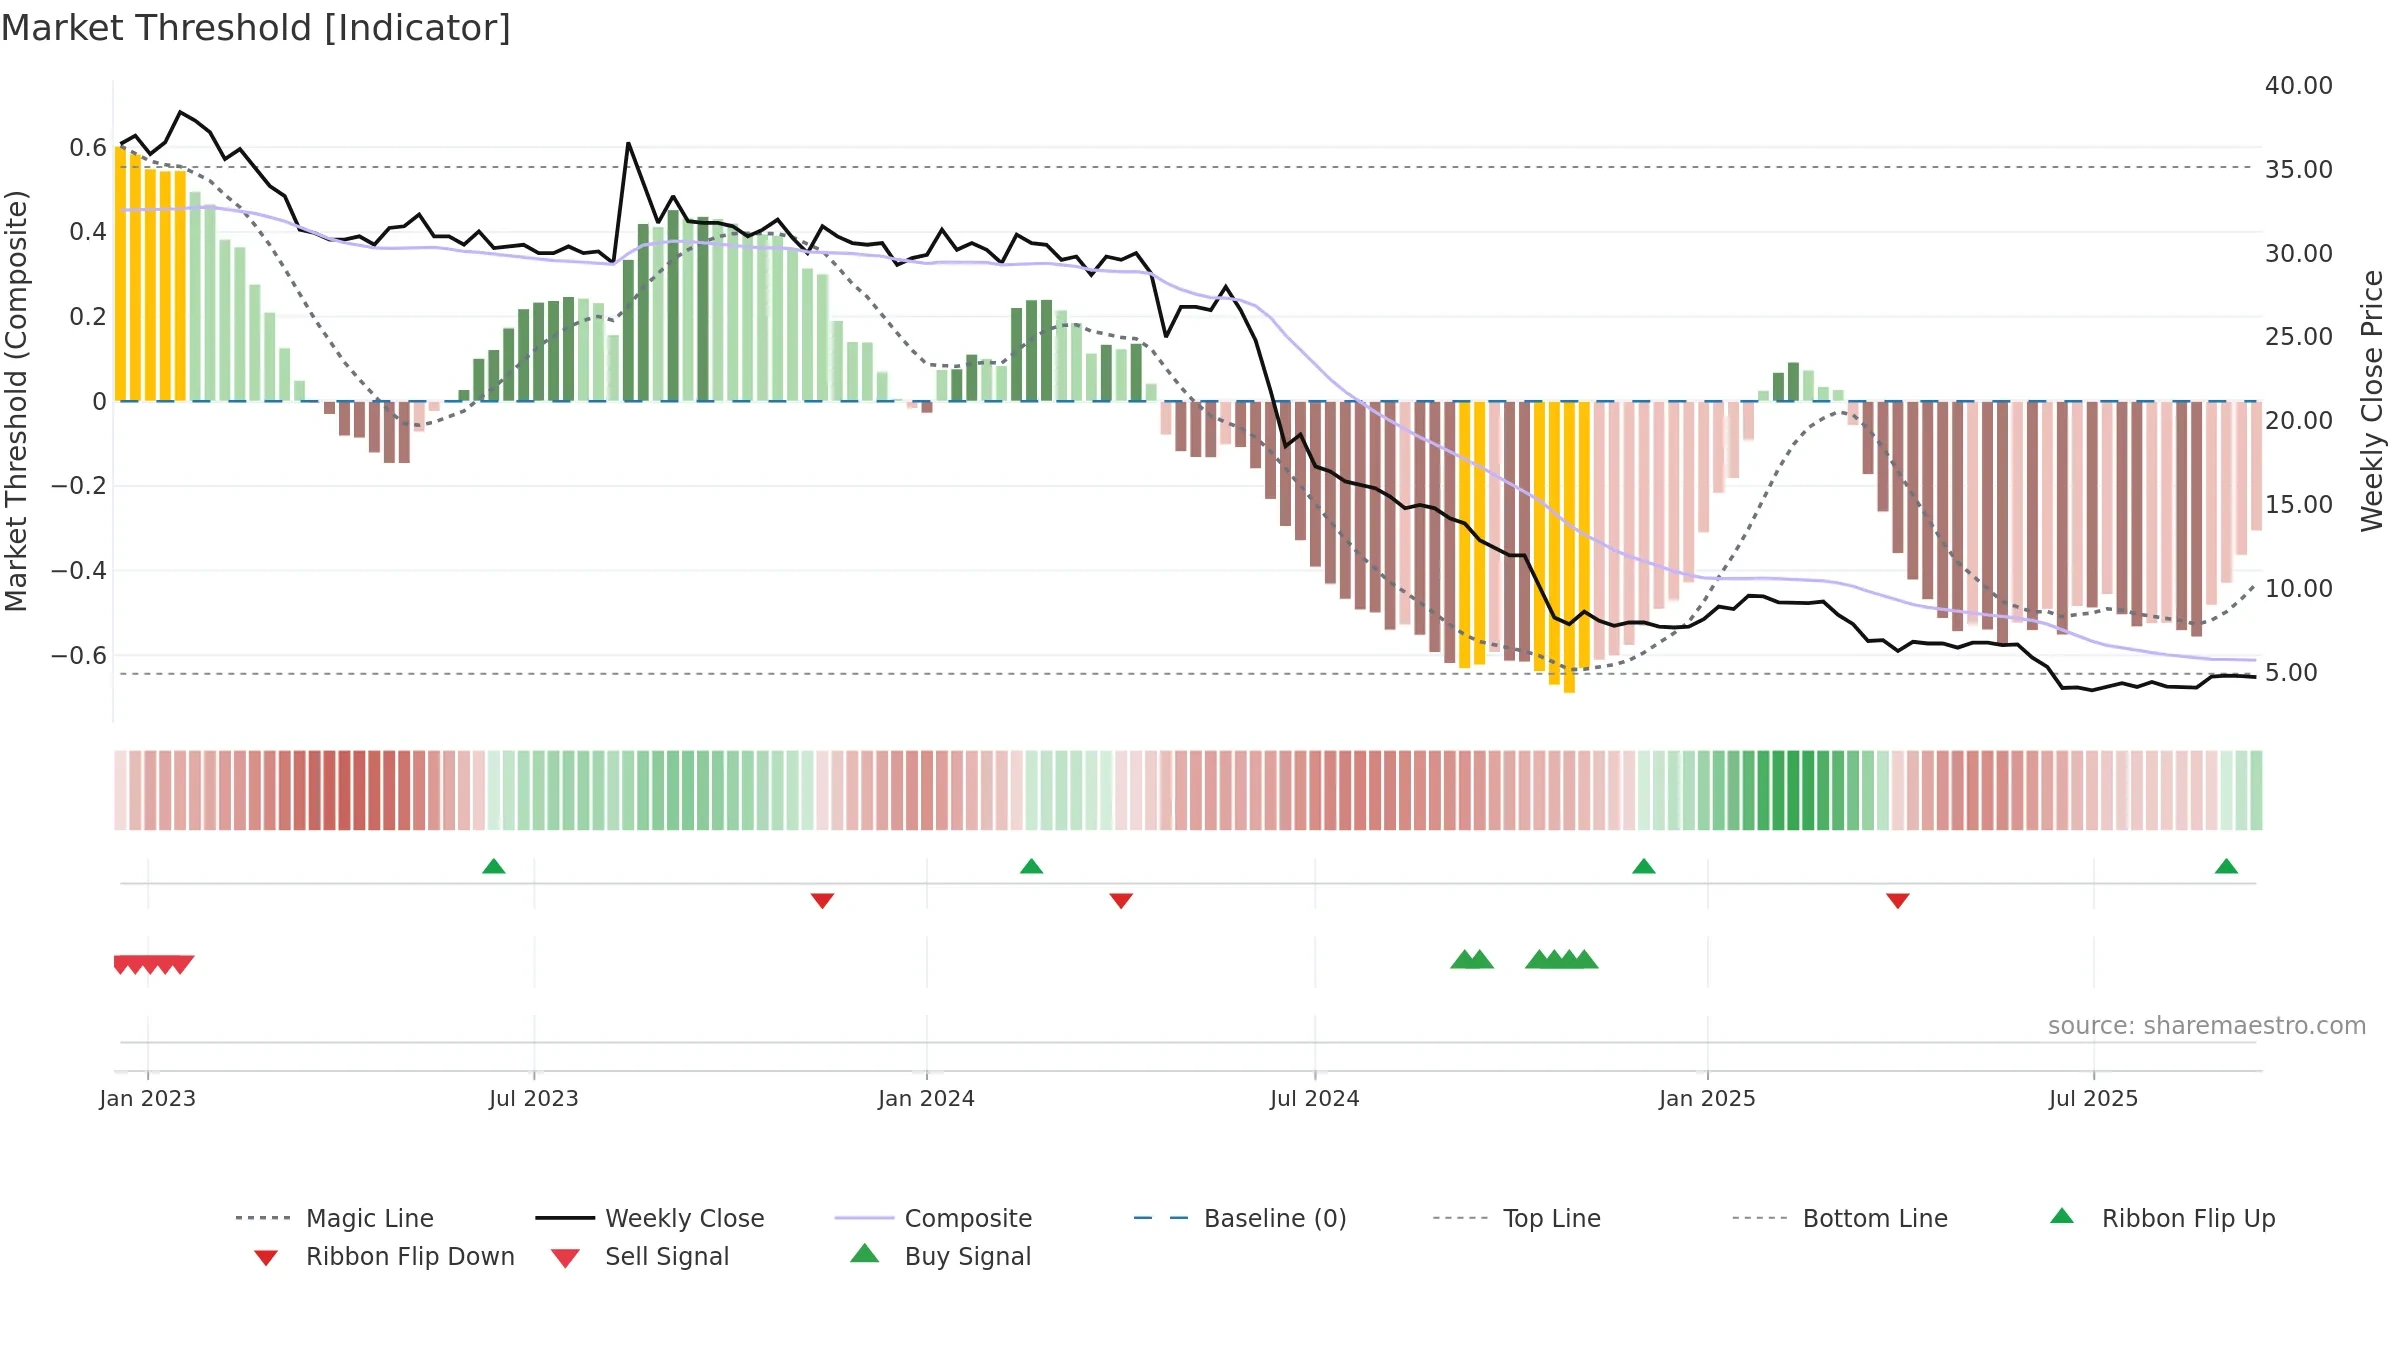Viewport: 2400px width, 1350px height.
Task: Toggle the Sell Signal legend entry
Action: [640, 1256]
